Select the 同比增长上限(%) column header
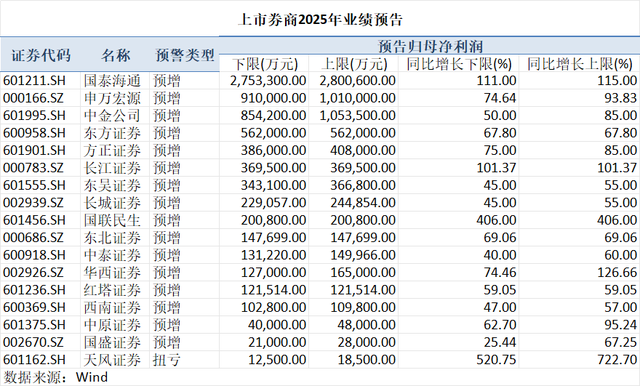The width and height of the screenshot is (640, 386). pyautogui.click(x=580, y=64)
